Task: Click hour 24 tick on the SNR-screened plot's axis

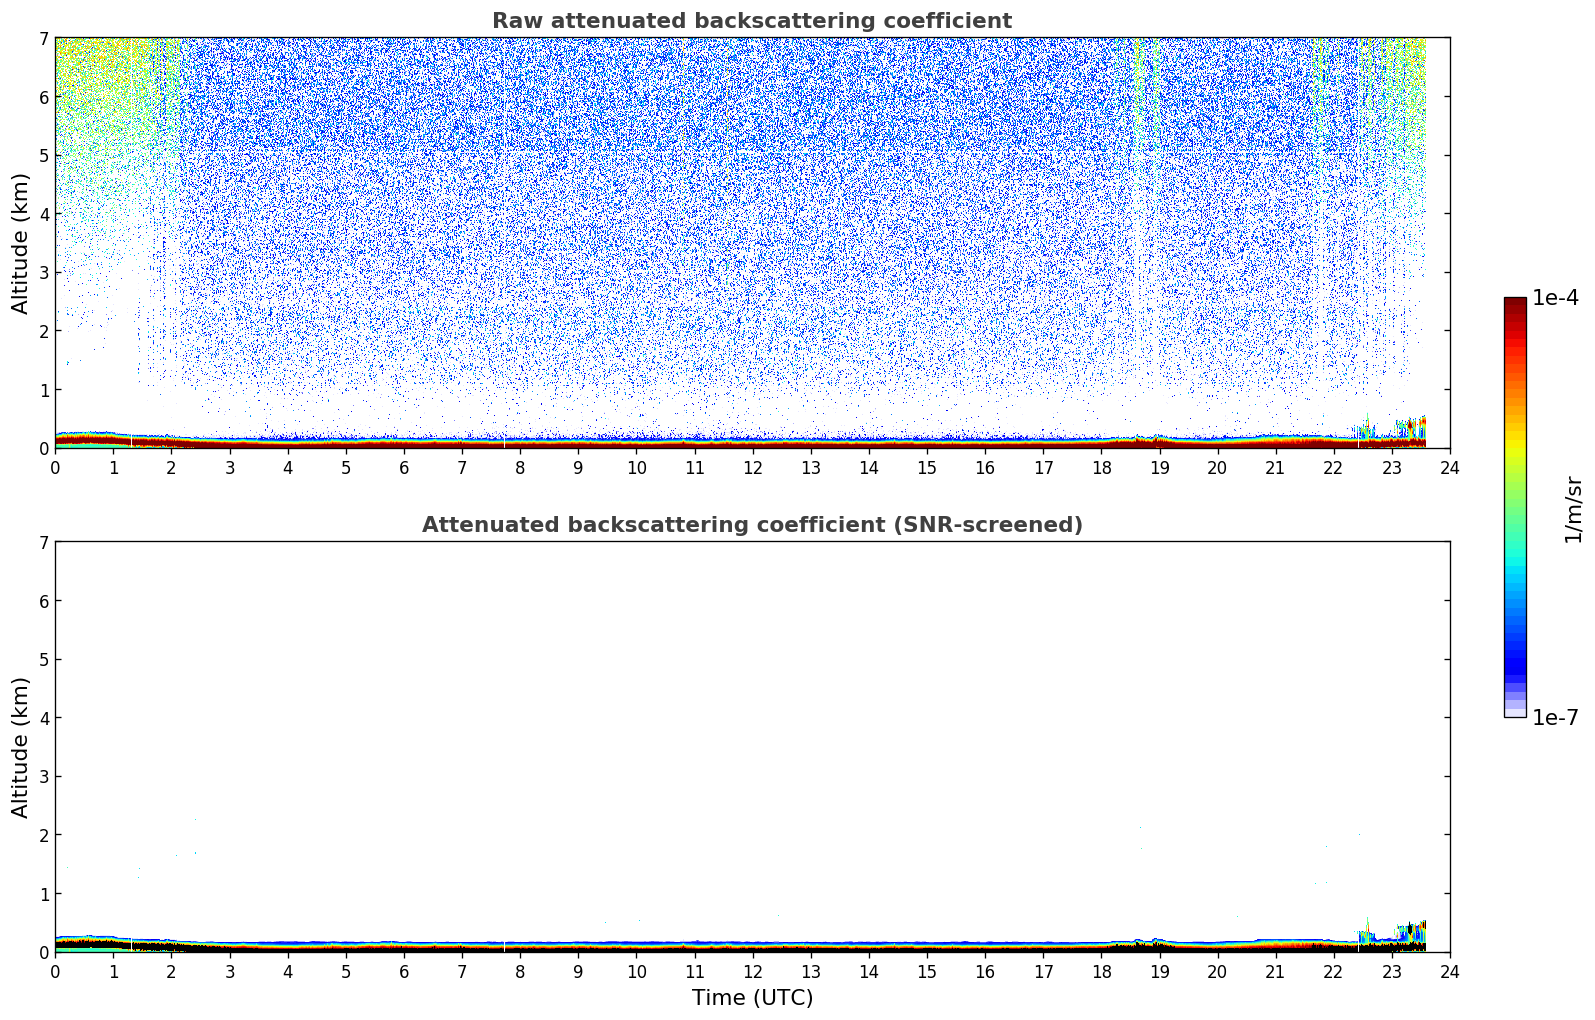Action: 1449,972
